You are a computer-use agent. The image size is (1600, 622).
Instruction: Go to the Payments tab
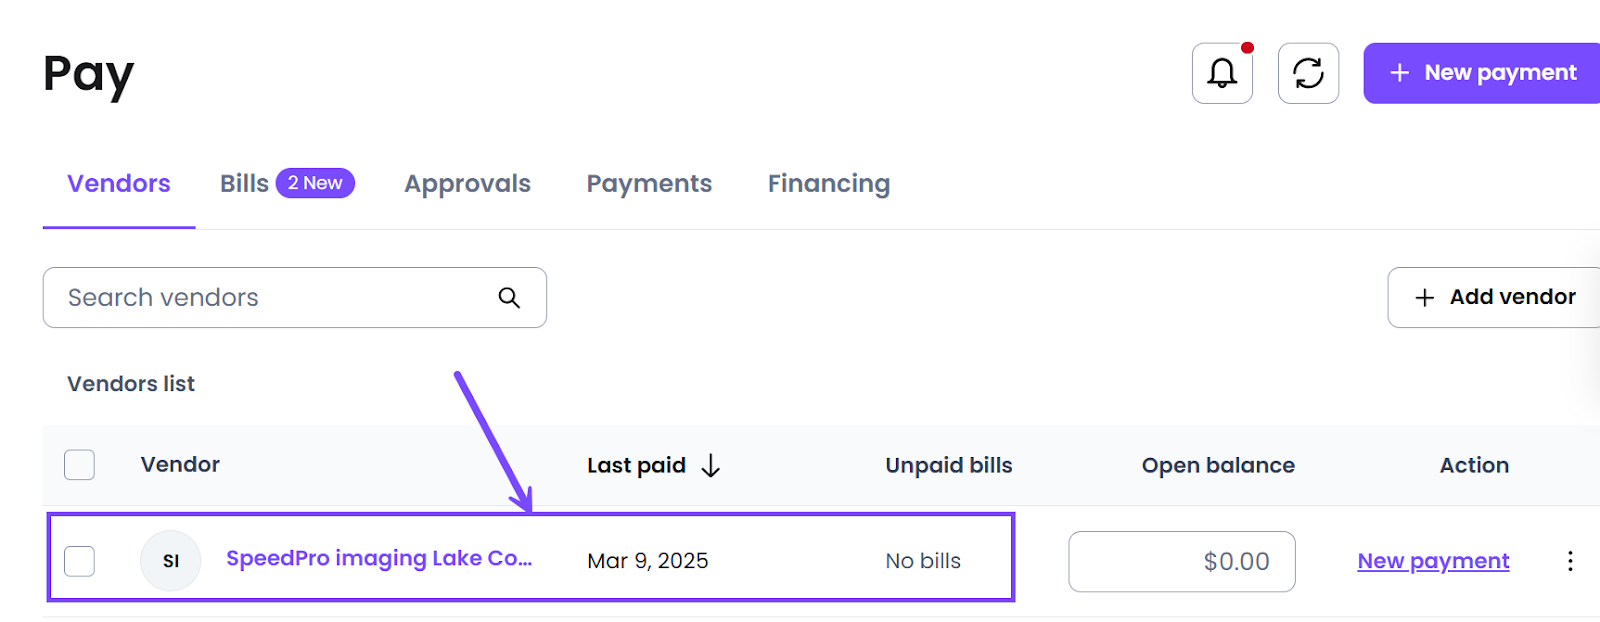pyautogui.click(x=649, y=184)
